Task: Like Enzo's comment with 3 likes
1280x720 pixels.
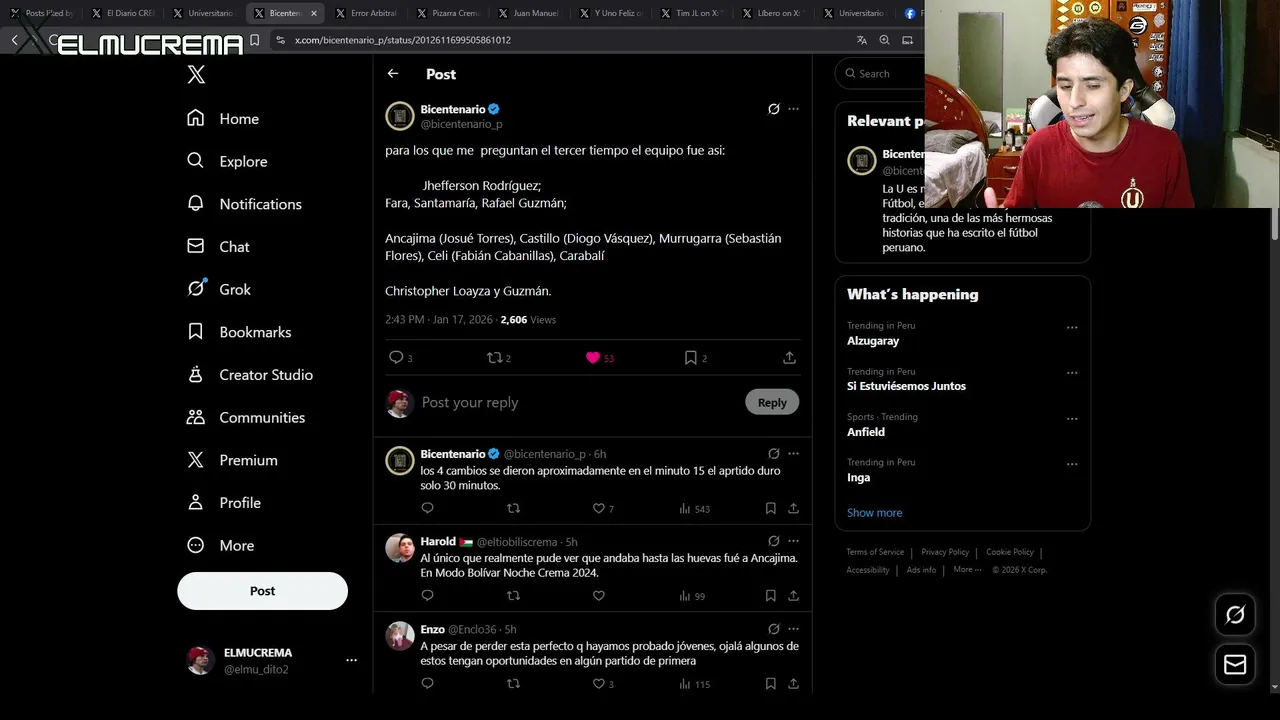Action: pyautogui.click(x=603, y=684)
